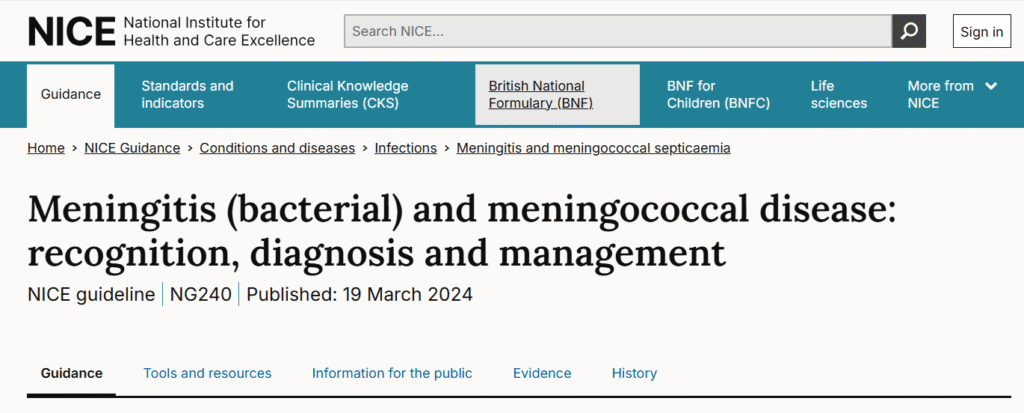Click into the Search NICE field
The image size is (1024, 413).
click(x=617, y=31)
